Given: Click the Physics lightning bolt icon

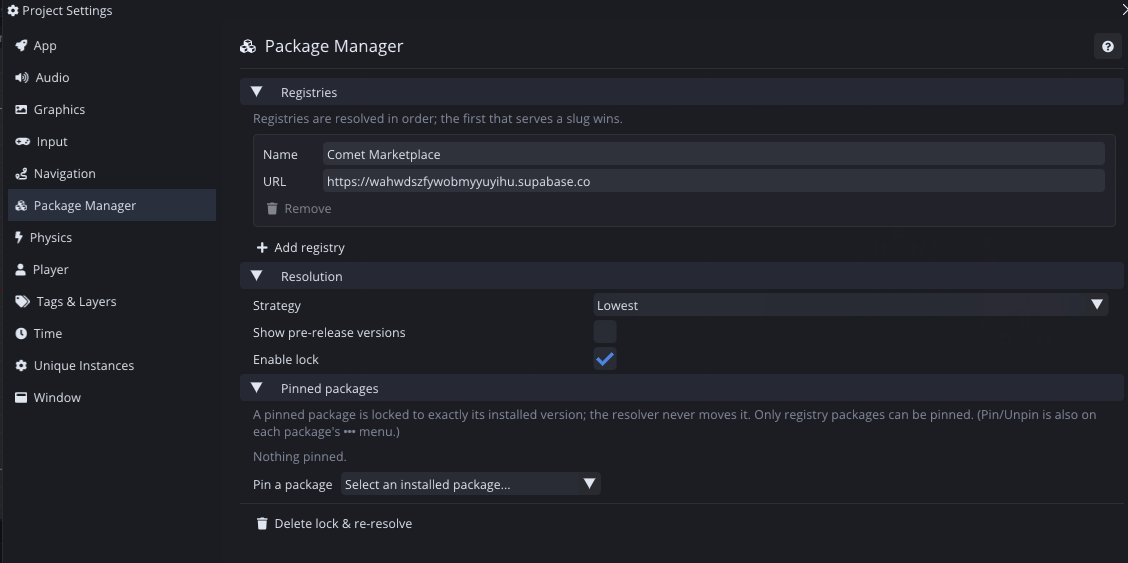Looking at the screenshot, I should pos(19,237).
